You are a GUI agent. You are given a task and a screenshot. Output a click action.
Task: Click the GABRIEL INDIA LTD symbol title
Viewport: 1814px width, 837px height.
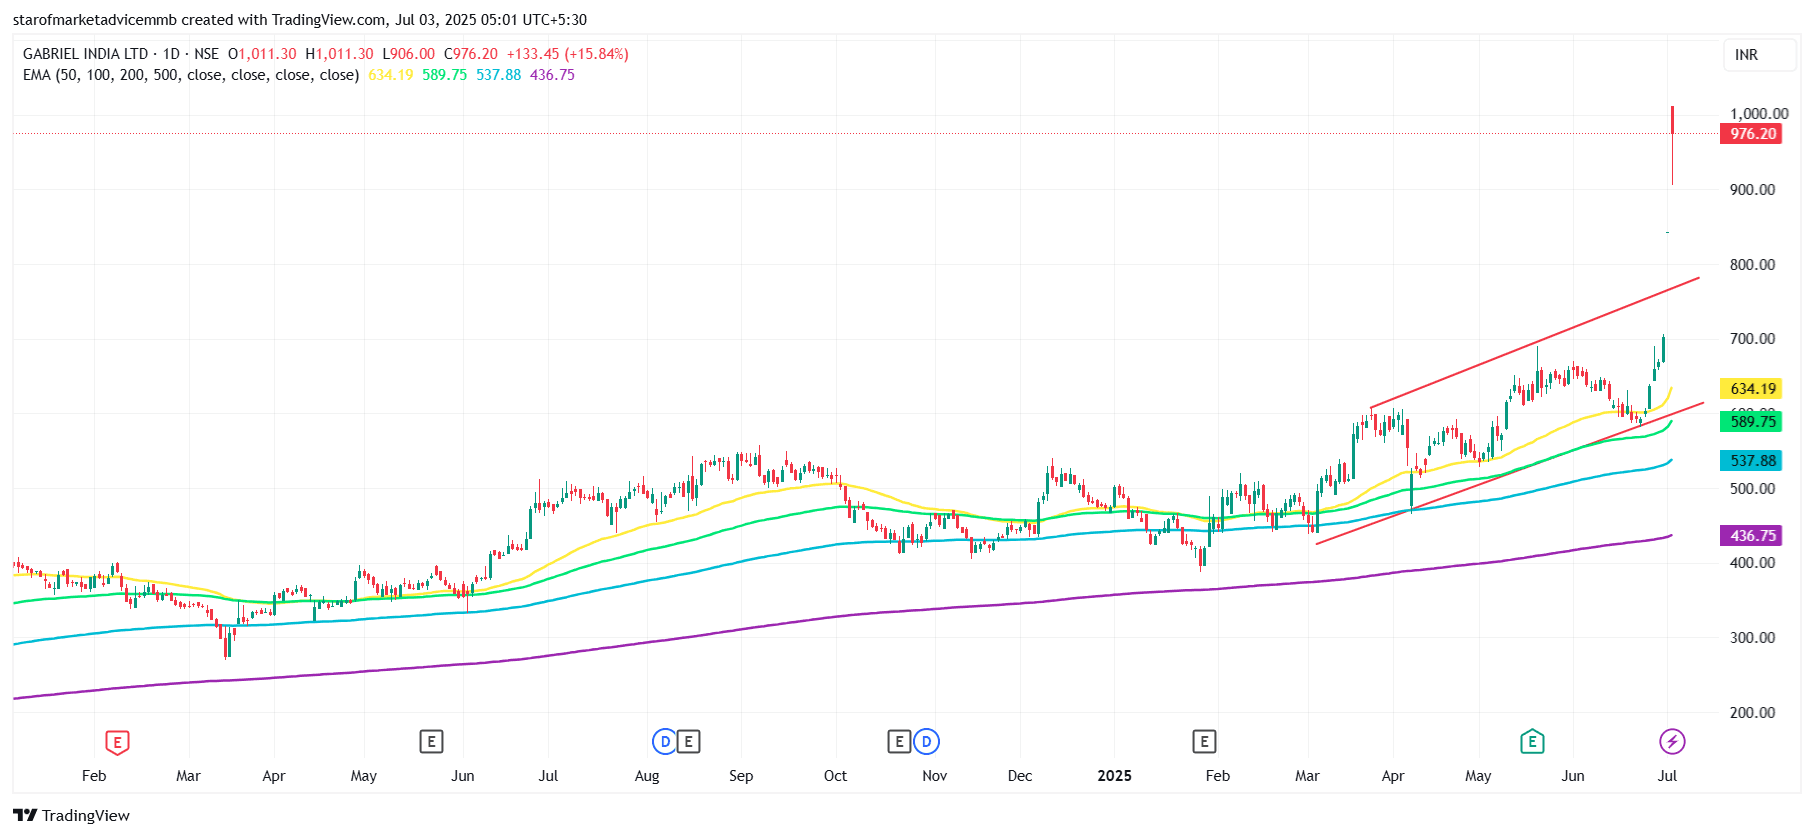(85, 54)
